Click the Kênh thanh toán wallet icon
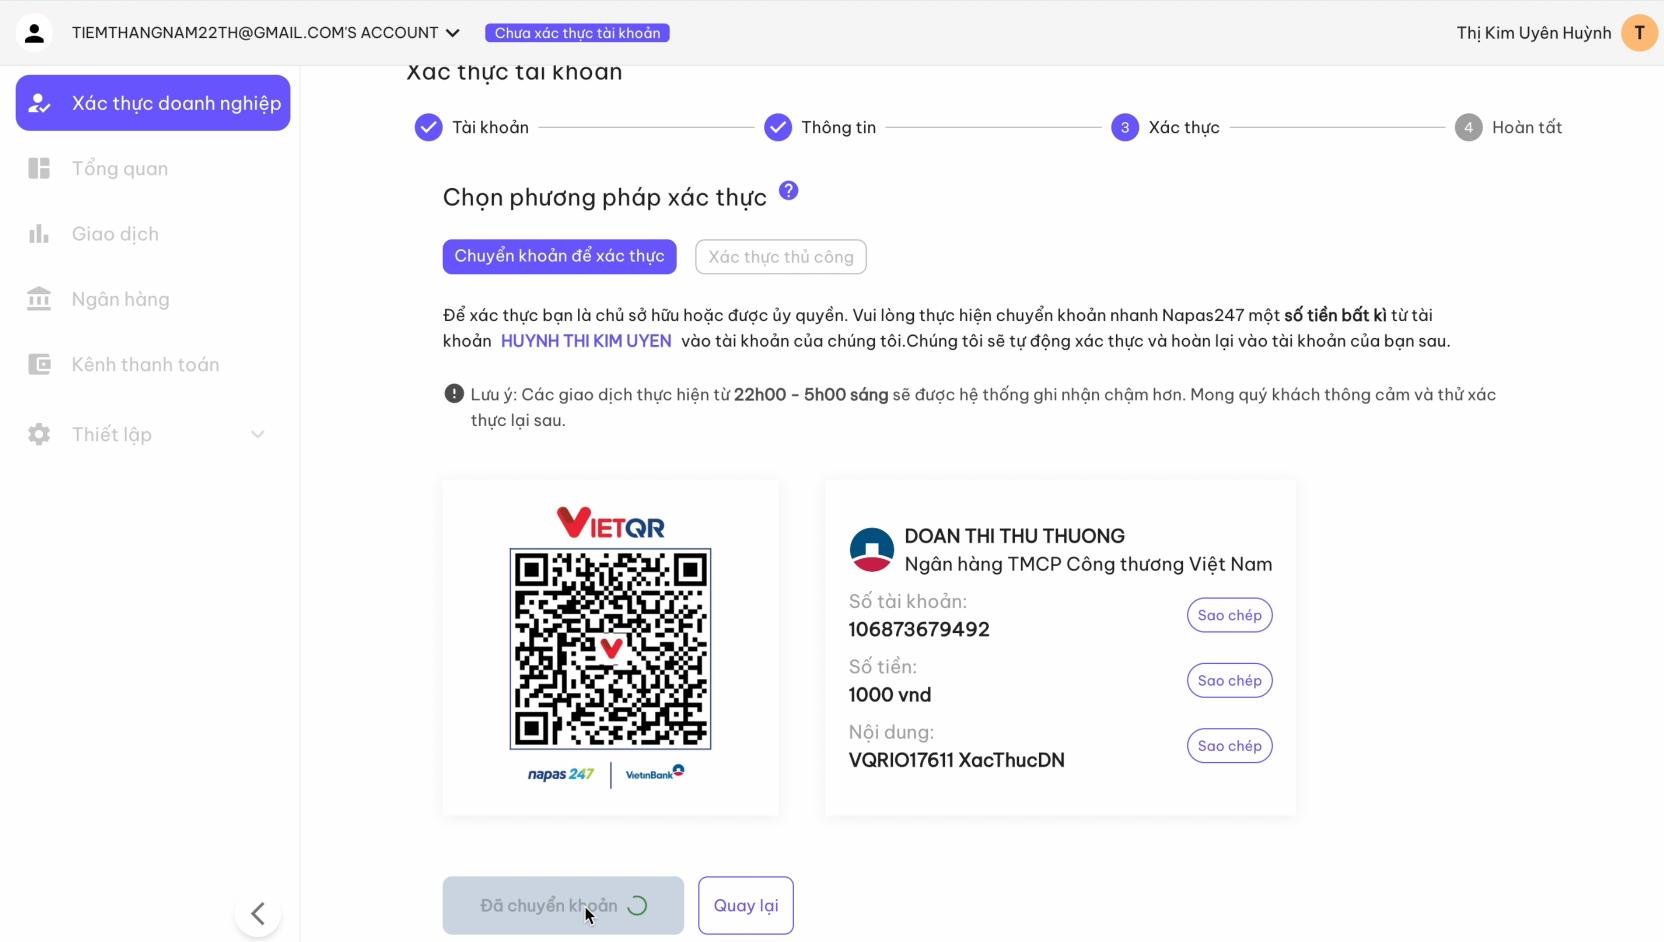Screen dimensions: 1664x942 [x=39, y=364]
